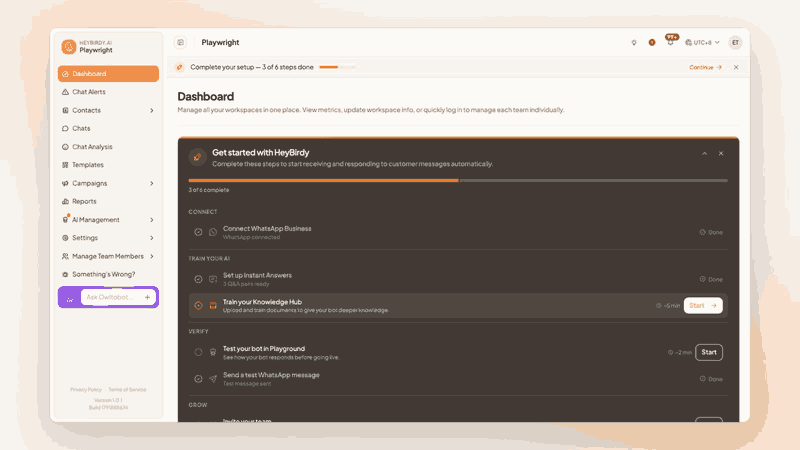Image resolution: width=800 pixels, height=450 pixels.
Task: Start the Train your Knowledge Hub step
Action: 703,306
